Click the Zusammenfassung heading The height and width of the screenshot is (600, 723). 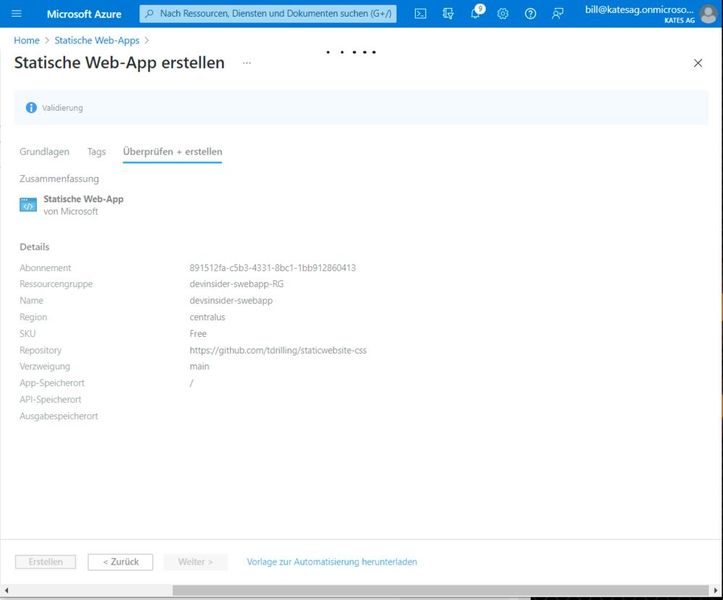[x=59, y=179]
